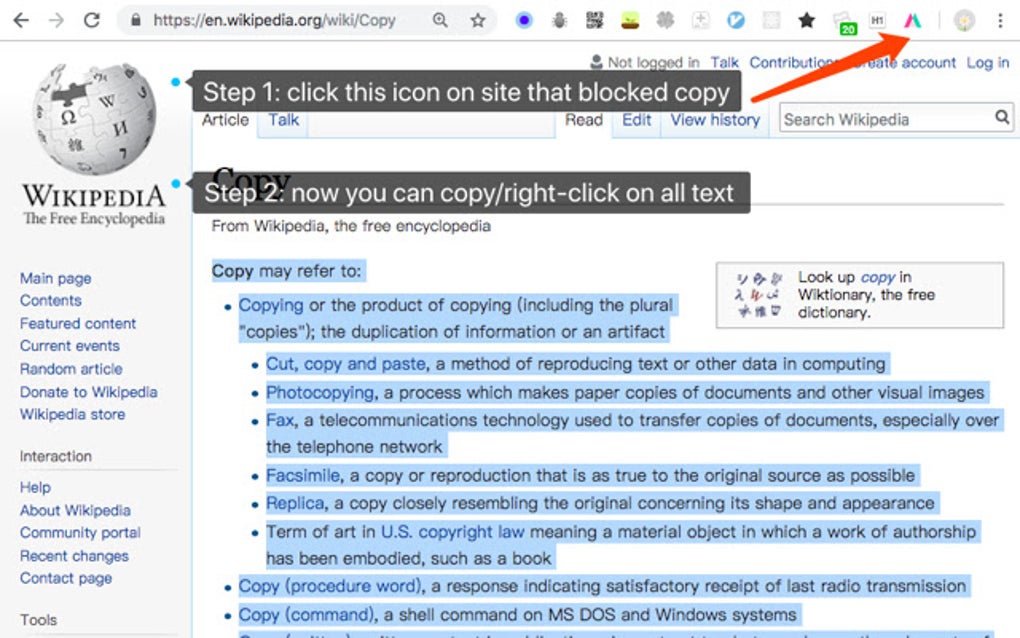Click the Log in link
The height and width of the screenshot is (638, 1020).
[987, 62]
